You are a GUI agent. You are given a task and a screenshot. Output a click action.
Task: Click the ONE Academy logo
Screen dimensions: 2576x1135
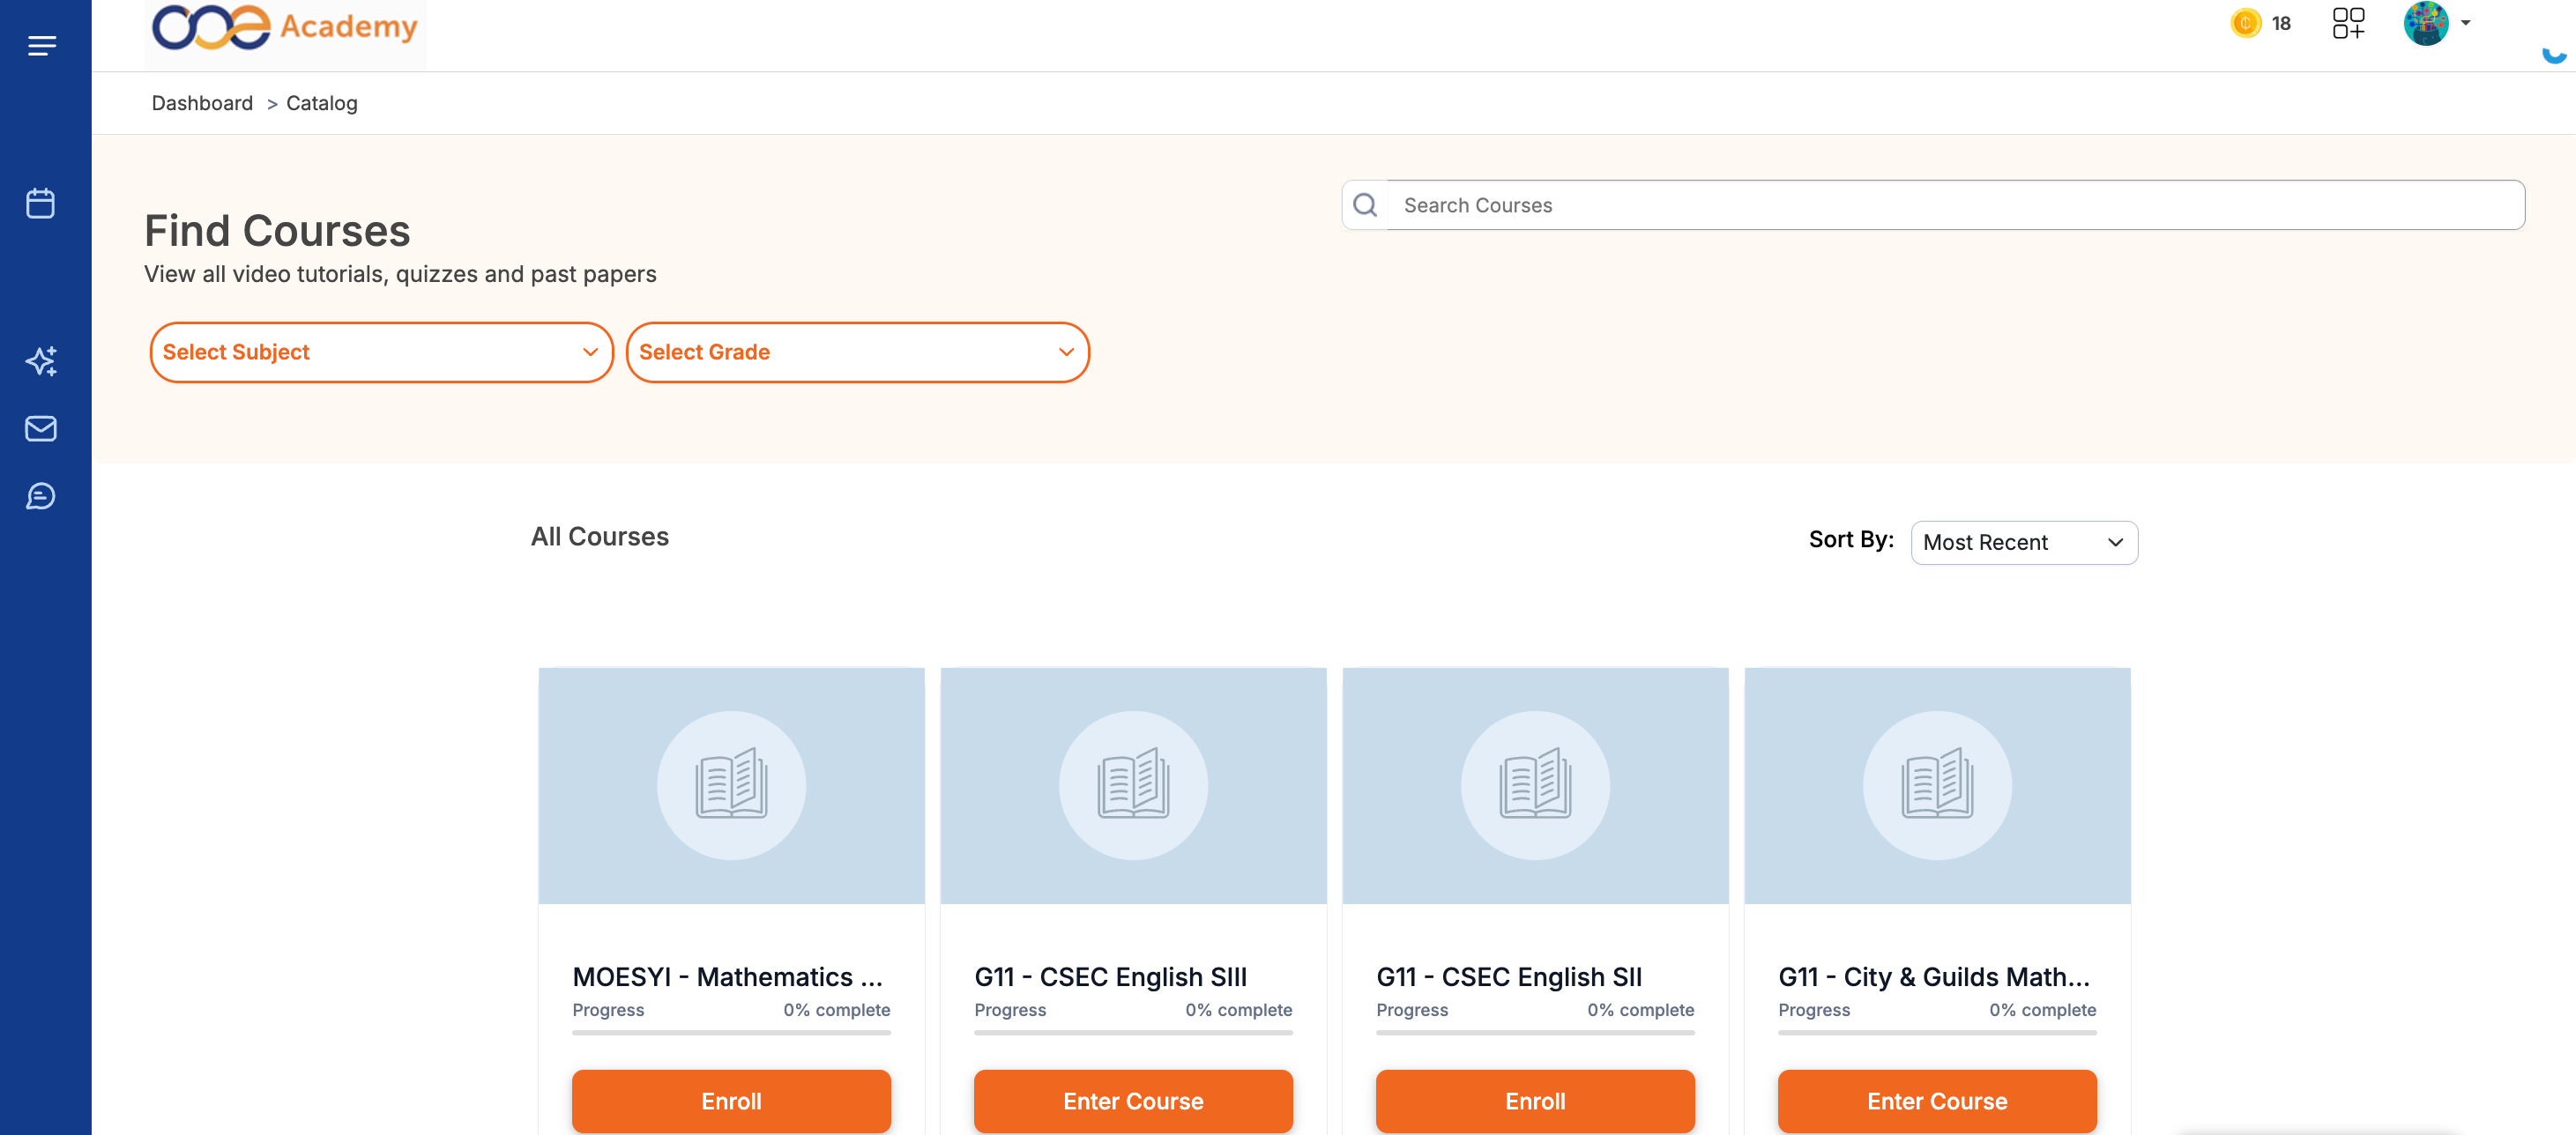point(285,28)
